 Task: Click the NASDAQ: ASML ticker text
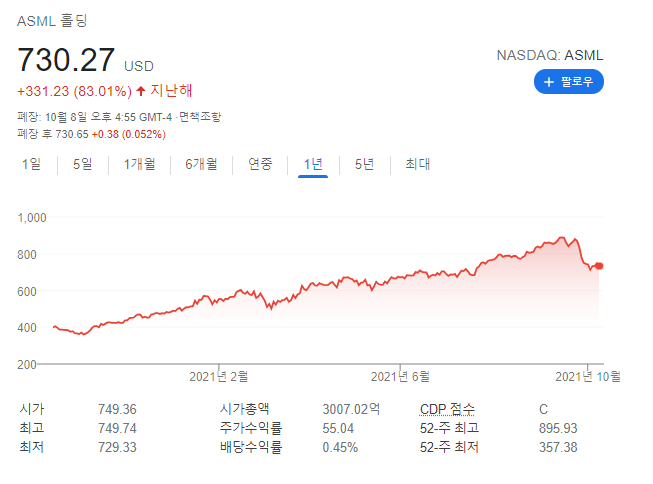pos(550,55)
